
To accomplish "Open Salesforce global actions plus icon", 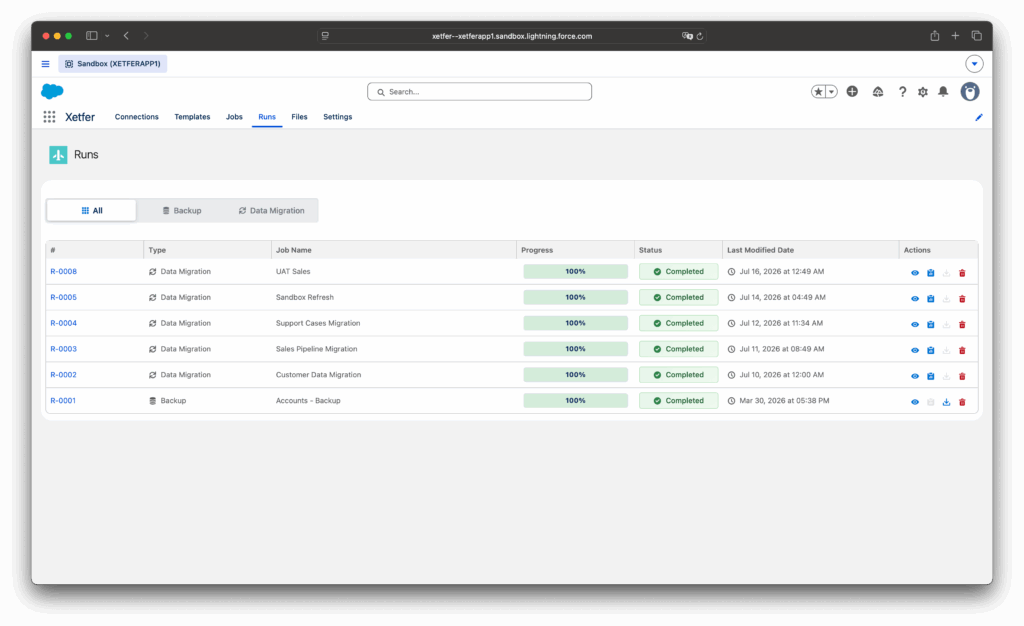I will pyautogui.click(x=852, y=91).
